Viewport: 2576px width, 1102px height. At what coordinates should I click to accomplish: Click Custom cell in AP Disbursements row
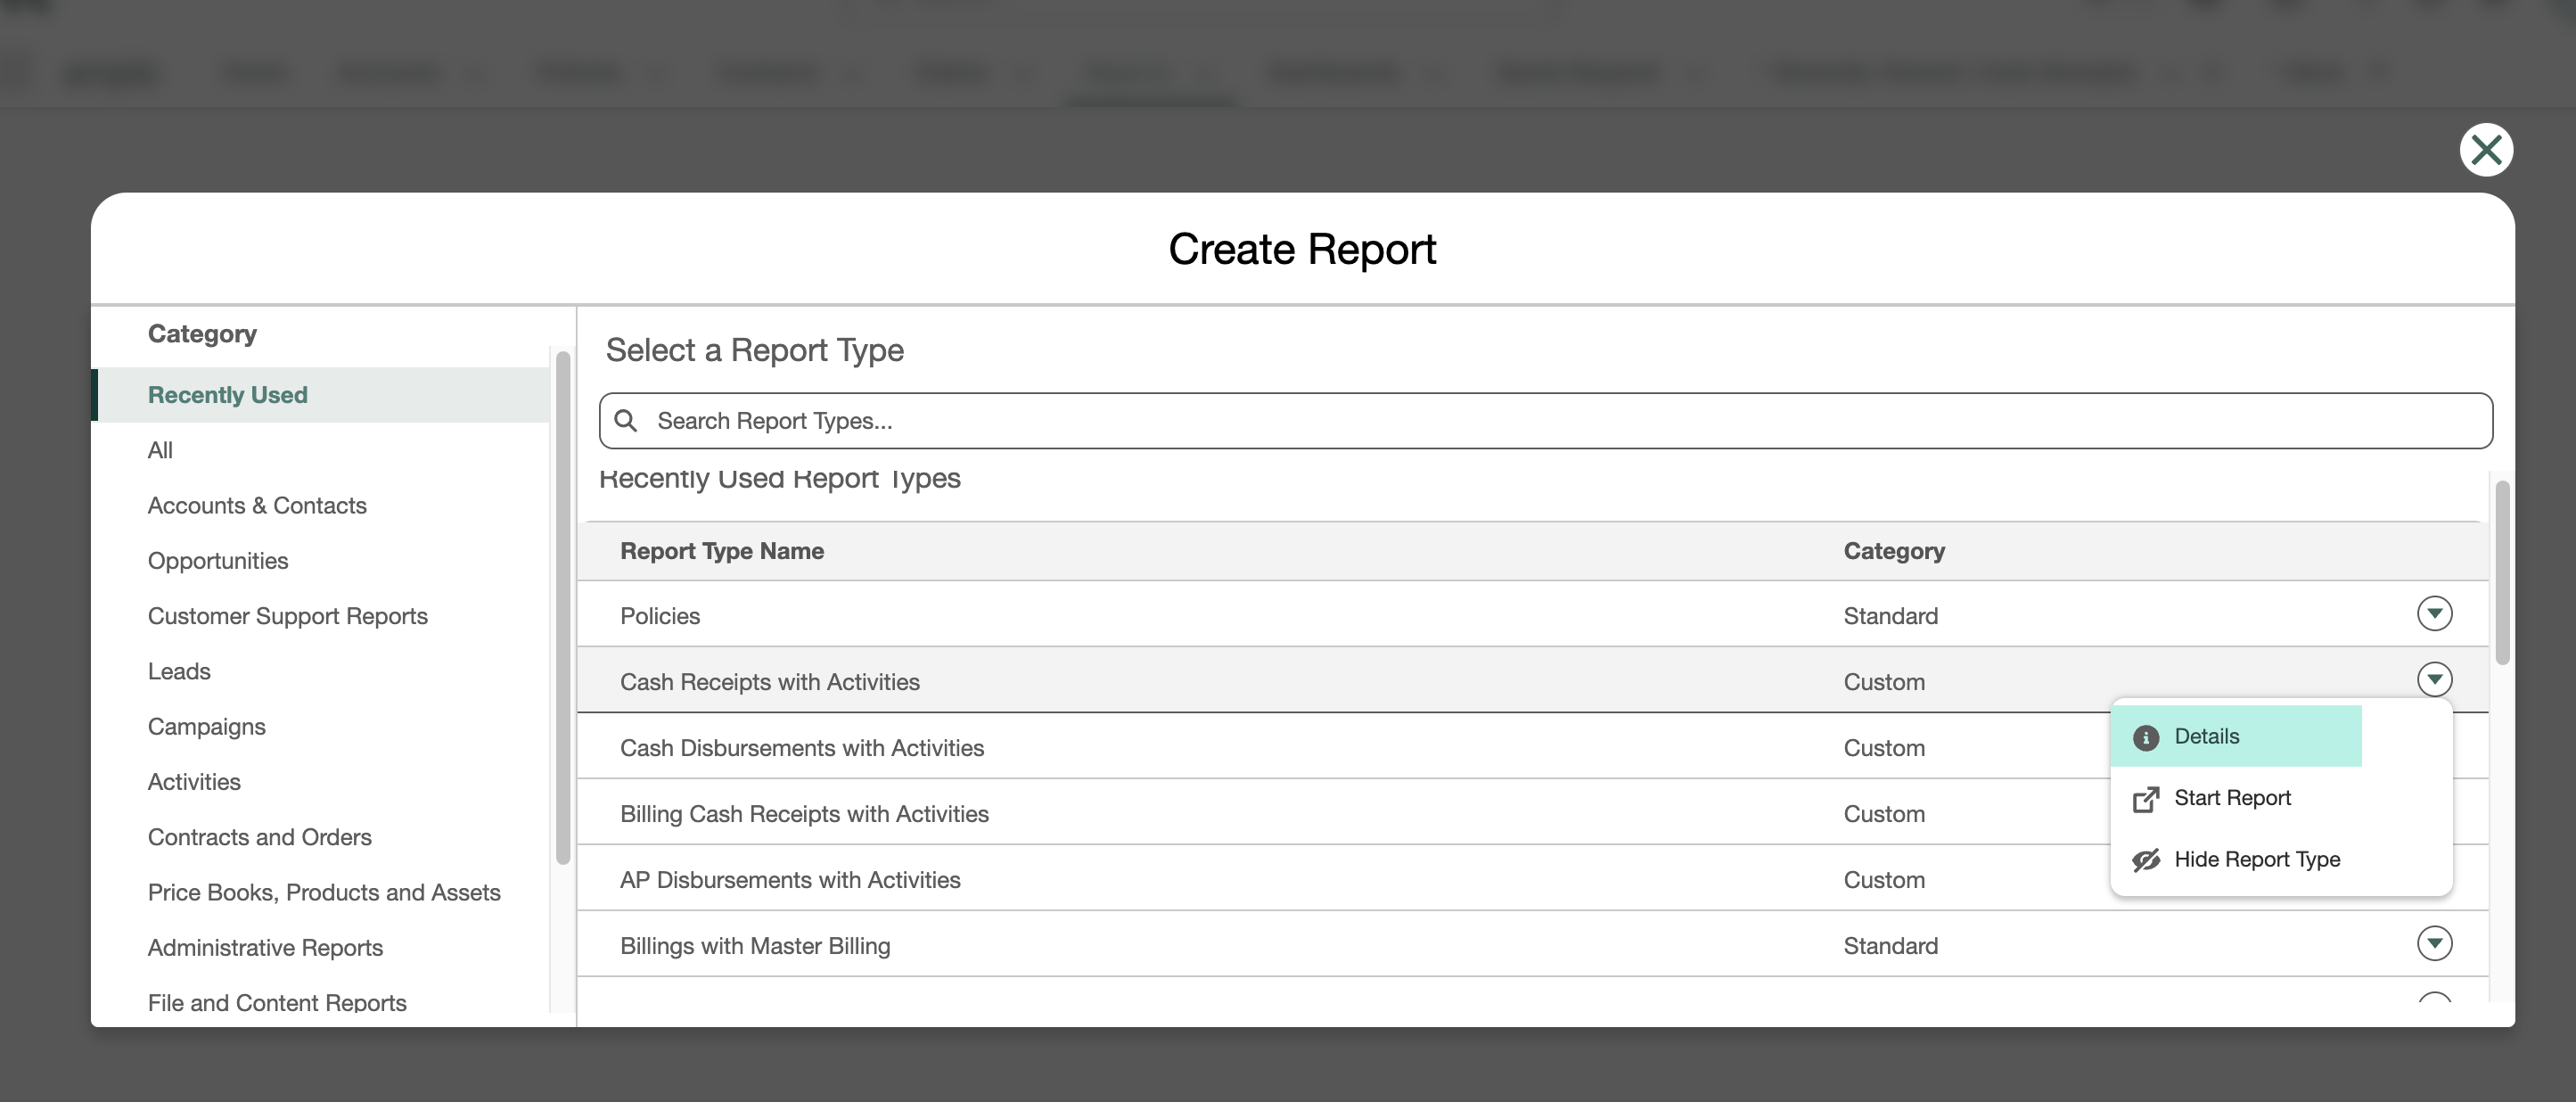tap(1884, 880)
